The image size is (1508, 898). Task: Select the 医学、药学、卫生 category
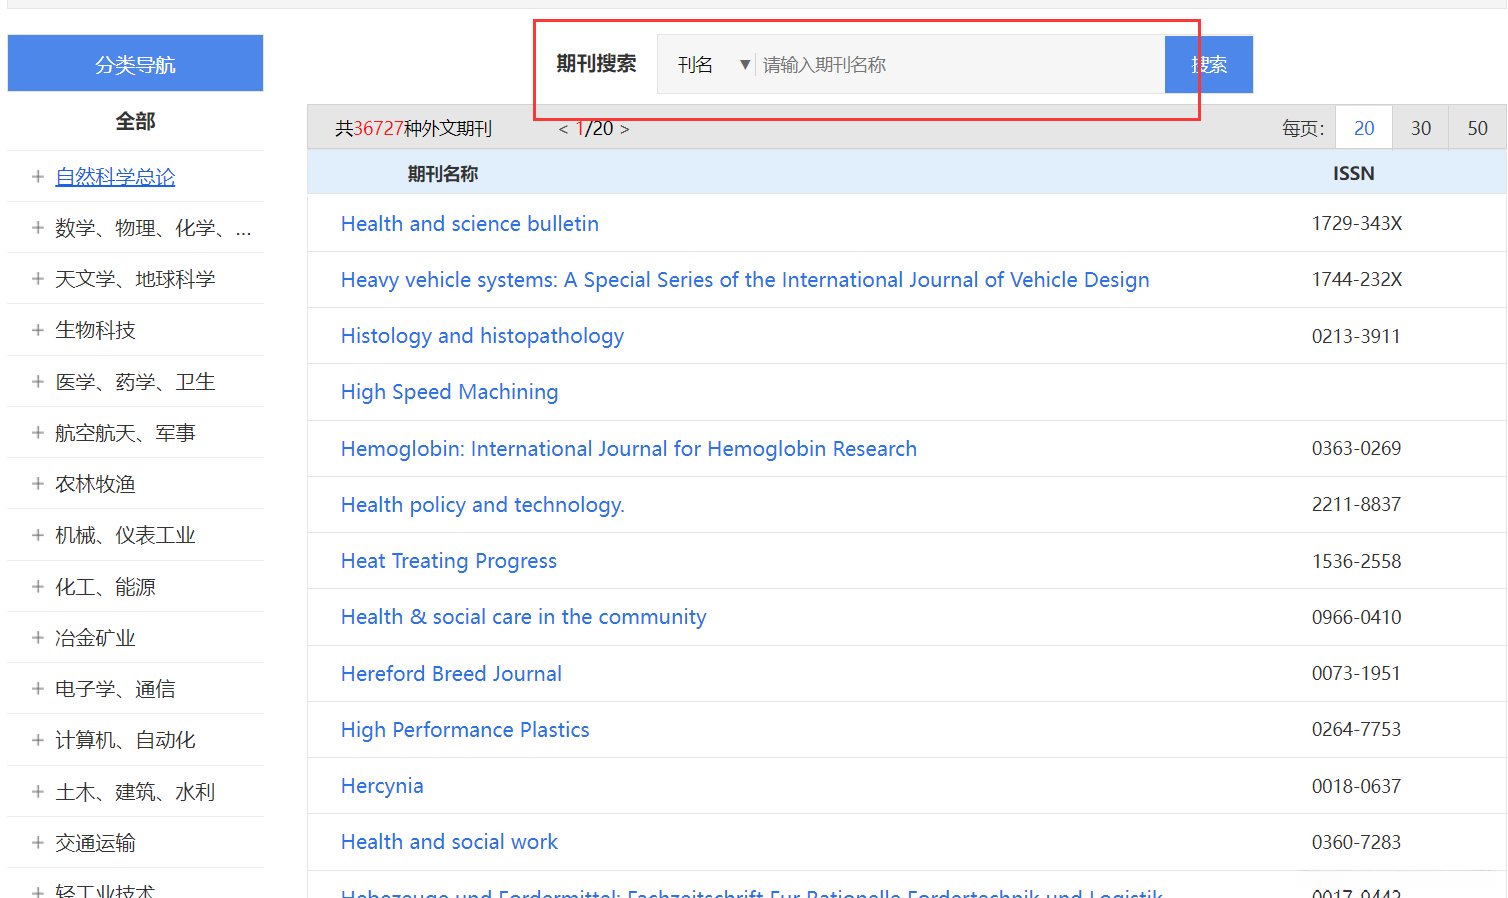click(135, 382)
